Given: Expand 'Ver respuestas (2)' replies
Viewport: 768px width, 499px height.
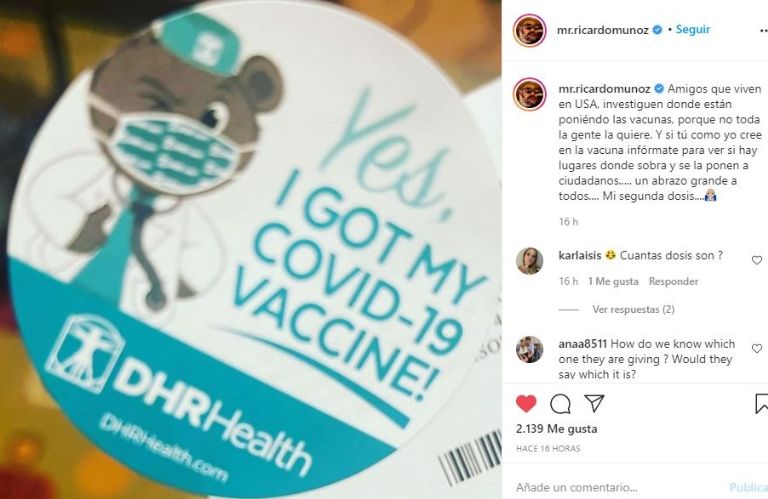Looking at the screenshot, I should 633,309.
